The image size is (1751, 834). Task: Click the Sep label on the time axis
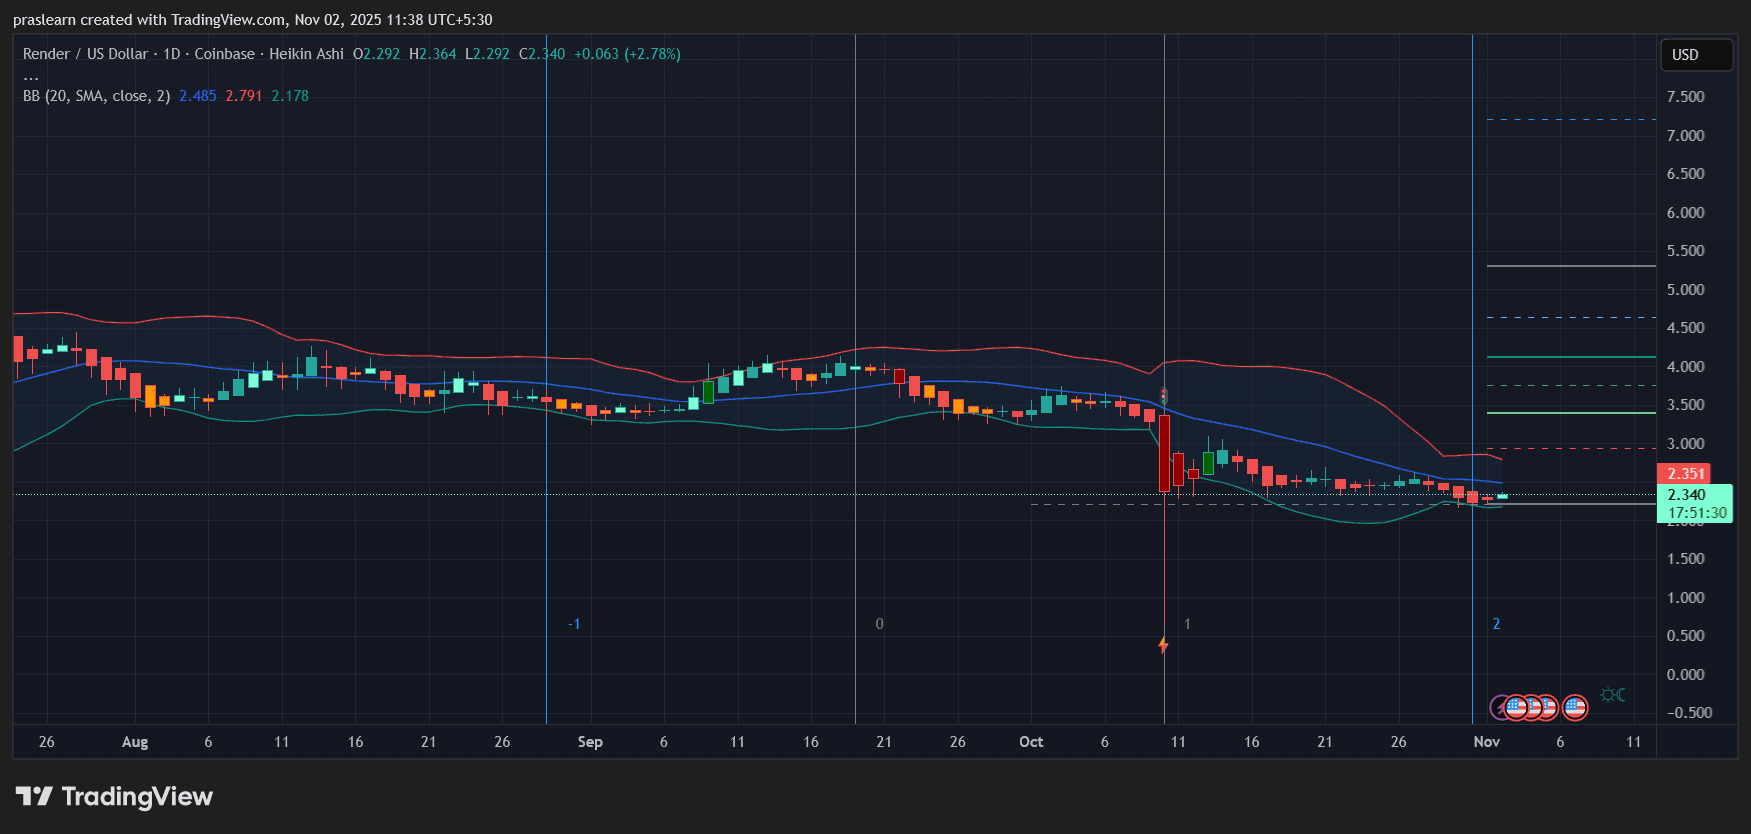[590, 742]
